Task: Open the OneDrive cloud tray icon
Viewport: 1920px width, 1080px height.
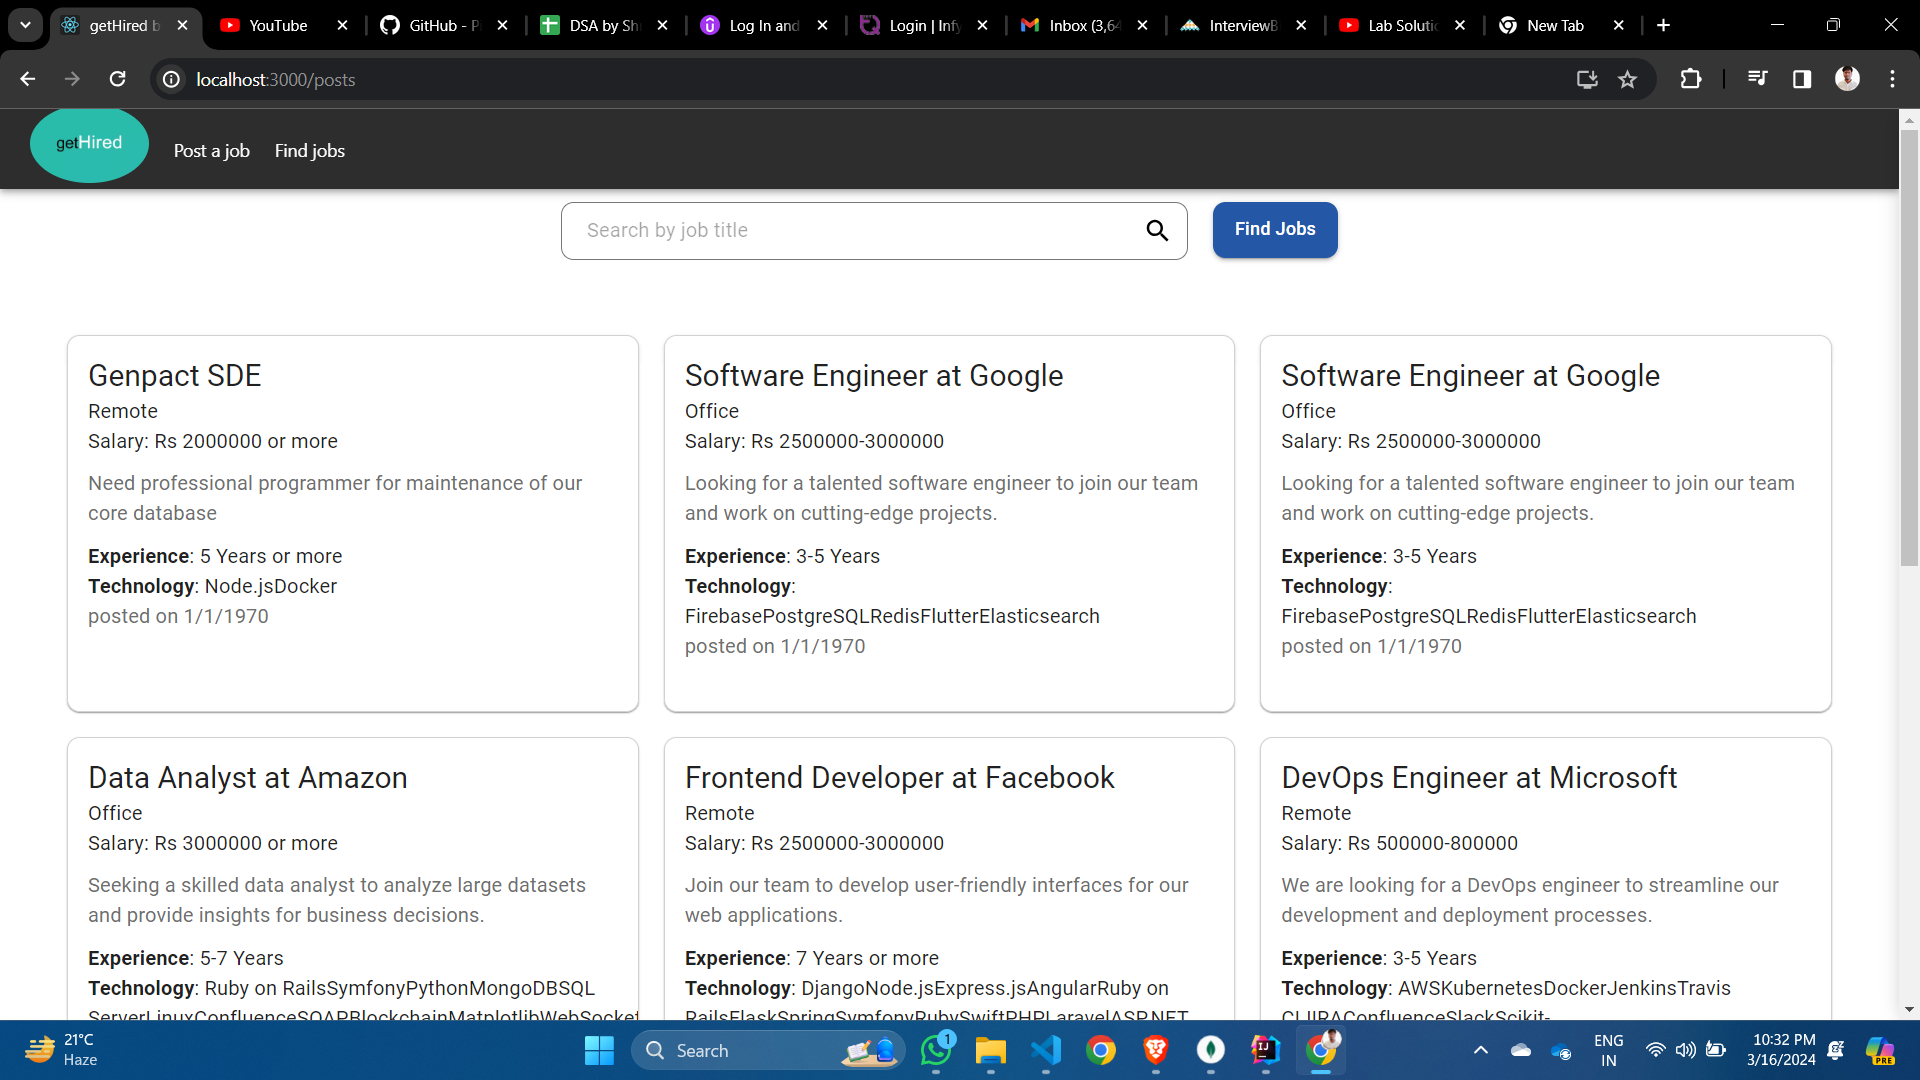Action: [1521, 1050]
